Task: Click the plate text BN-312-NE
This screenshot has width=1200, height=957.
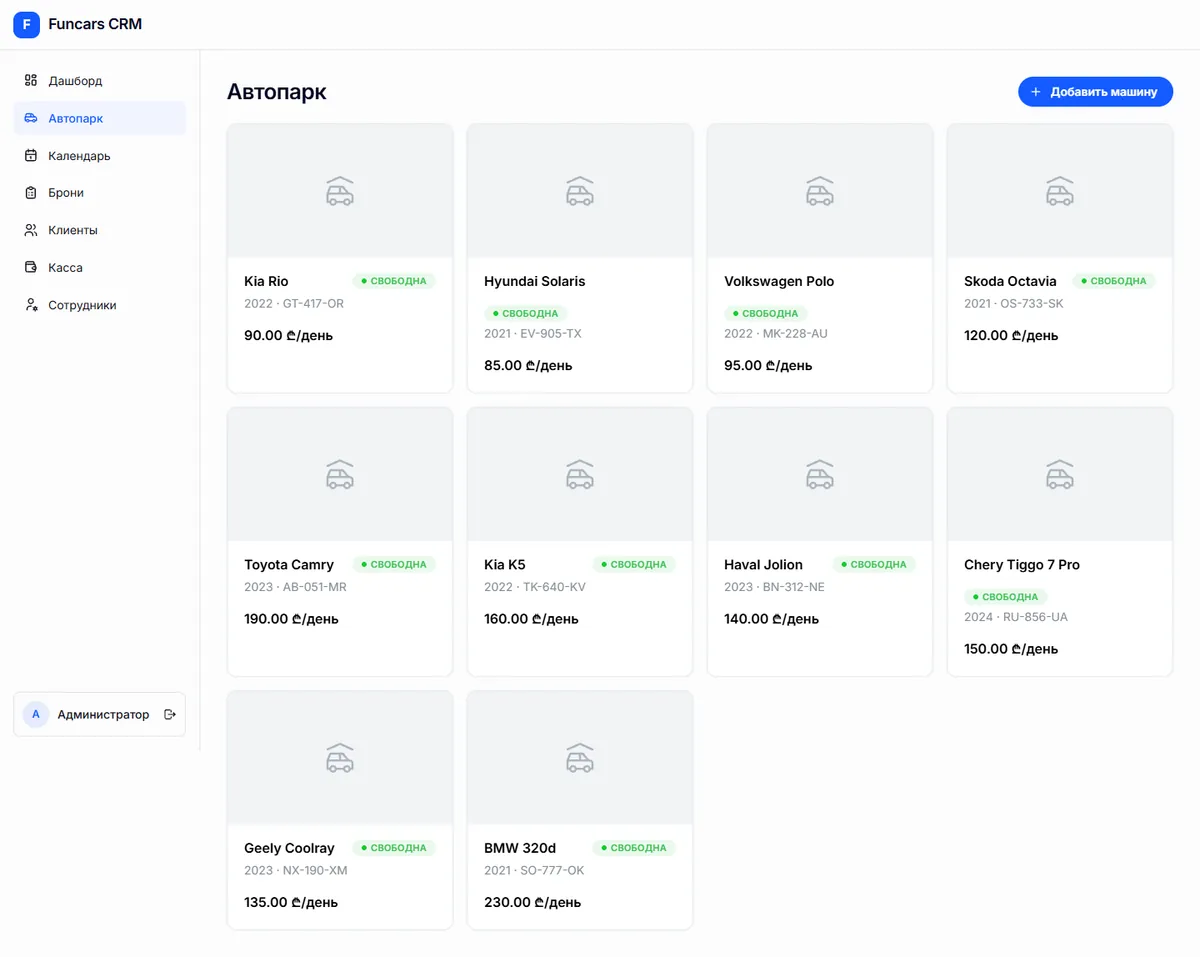Action: 794,587
